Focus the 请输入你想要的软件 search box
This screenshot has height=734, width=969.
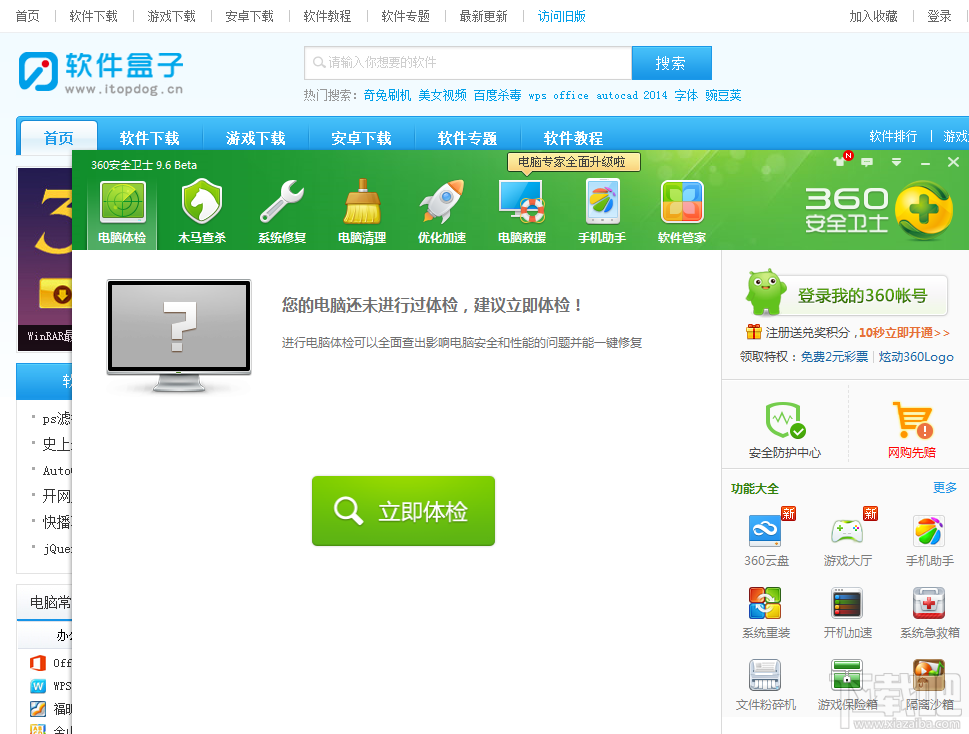(x=468, y=63)
